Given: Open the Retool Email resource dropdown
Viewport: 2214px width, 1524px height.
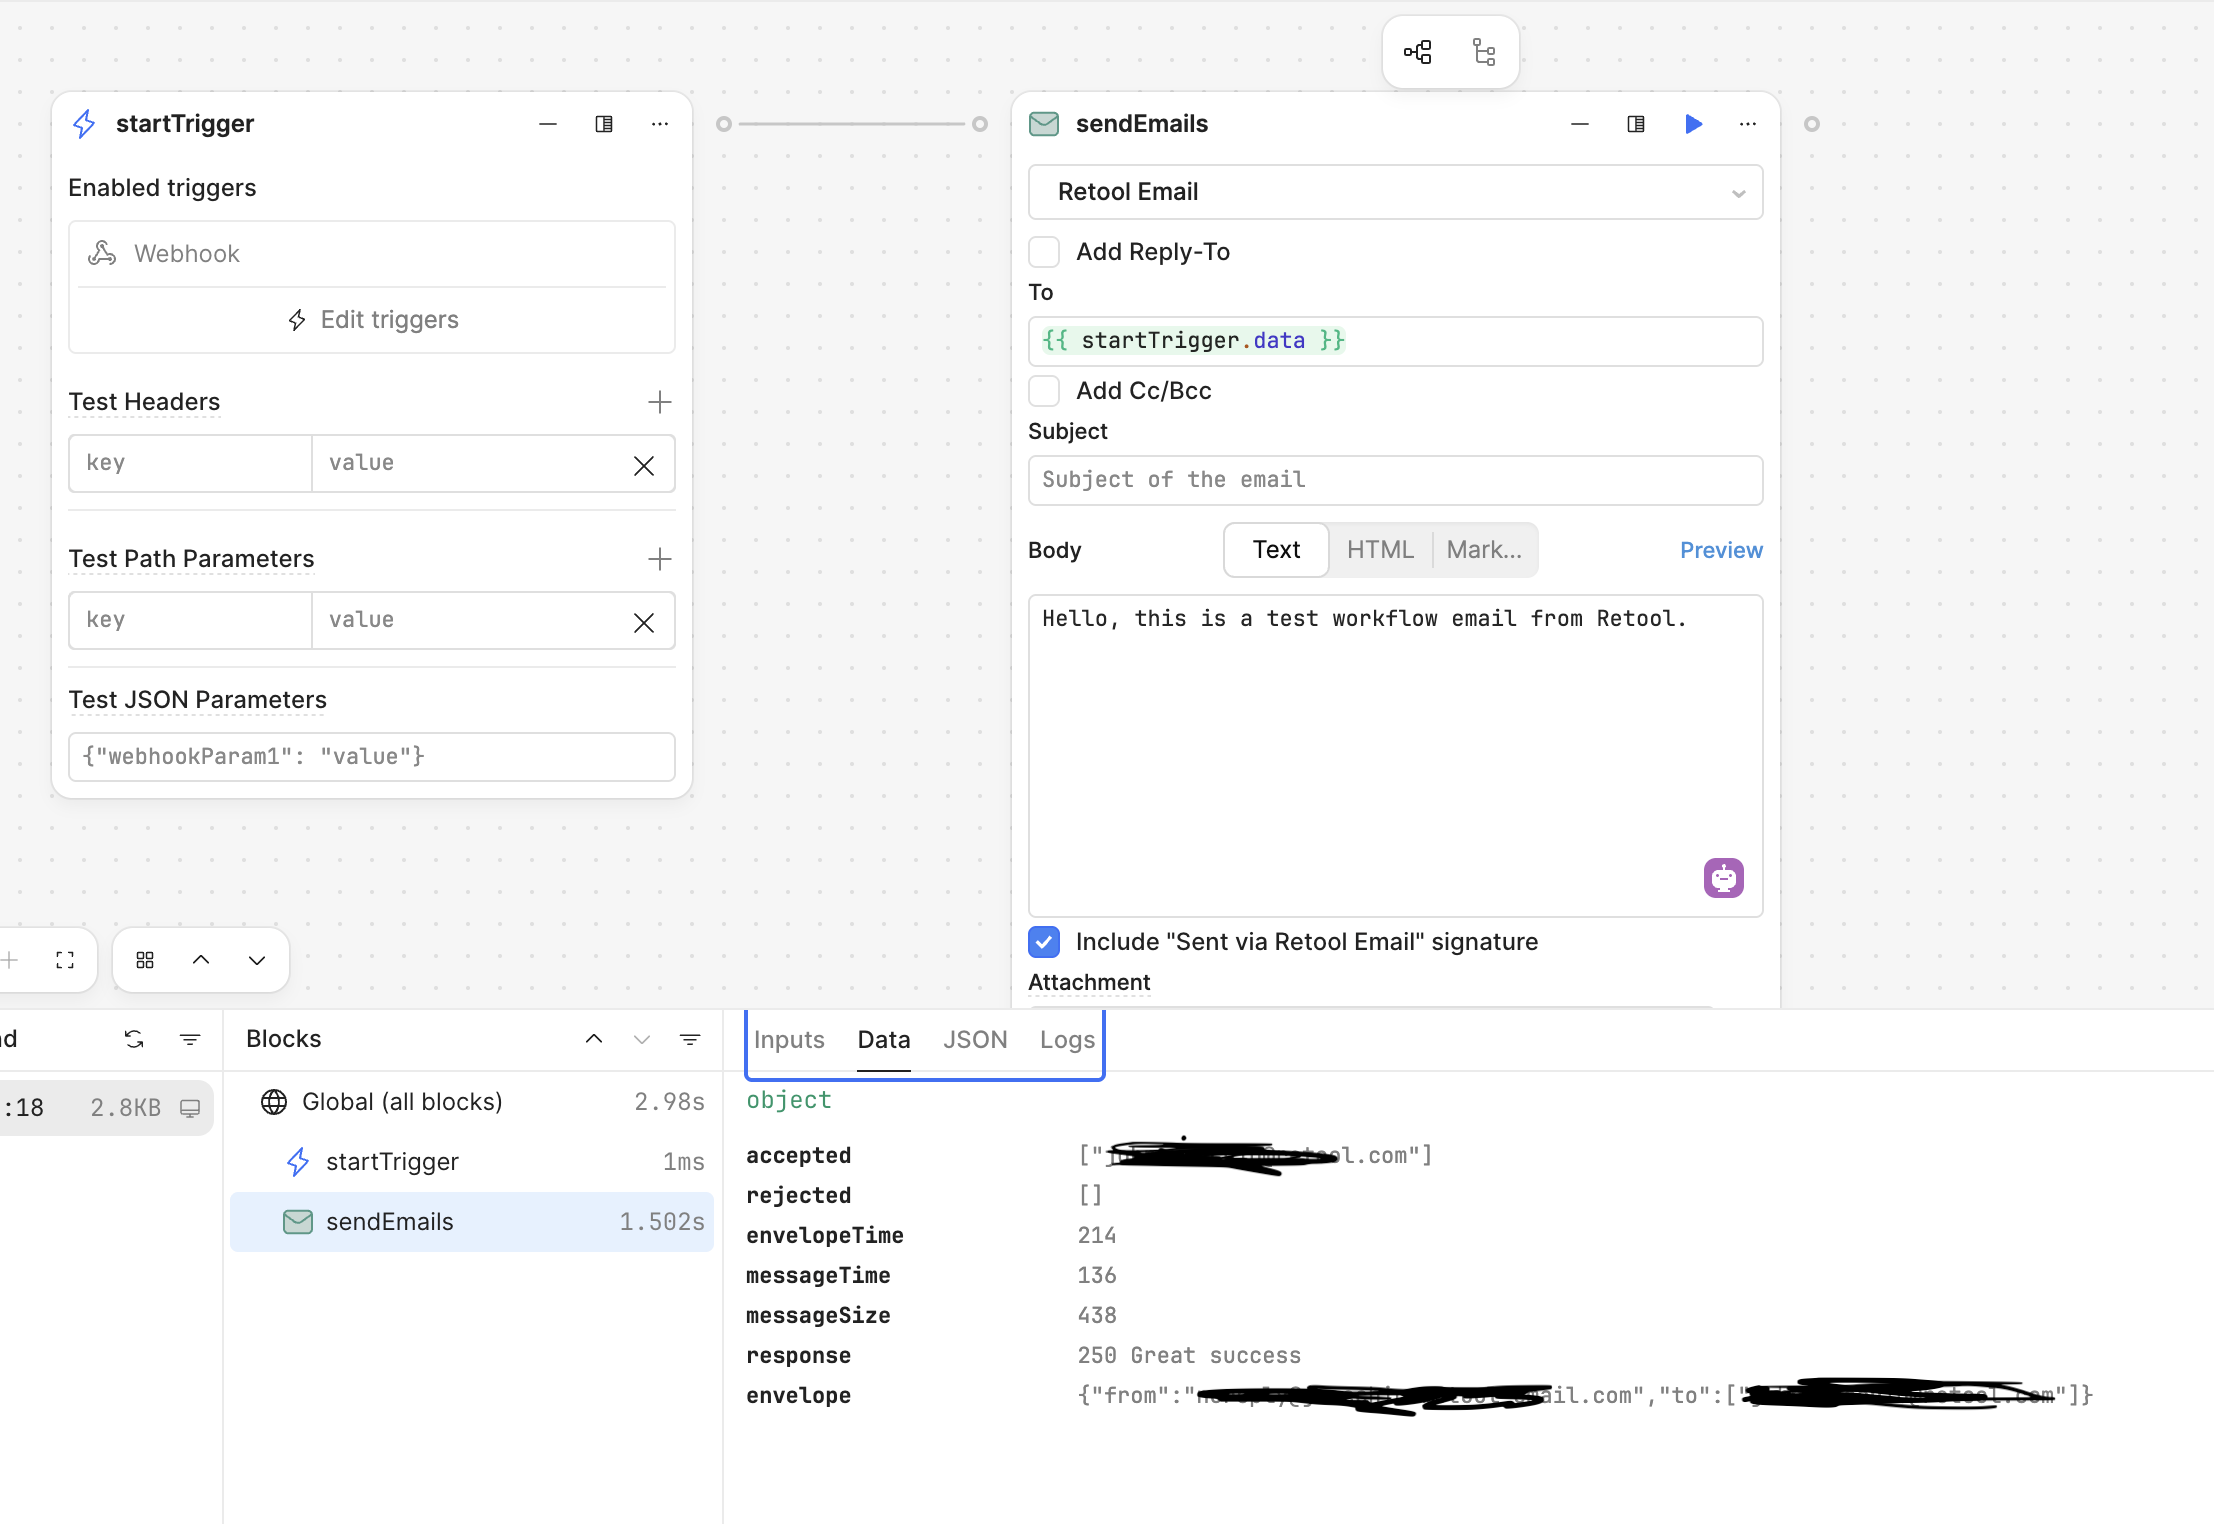Looking at the screenshot, I should pos(1395,192).
